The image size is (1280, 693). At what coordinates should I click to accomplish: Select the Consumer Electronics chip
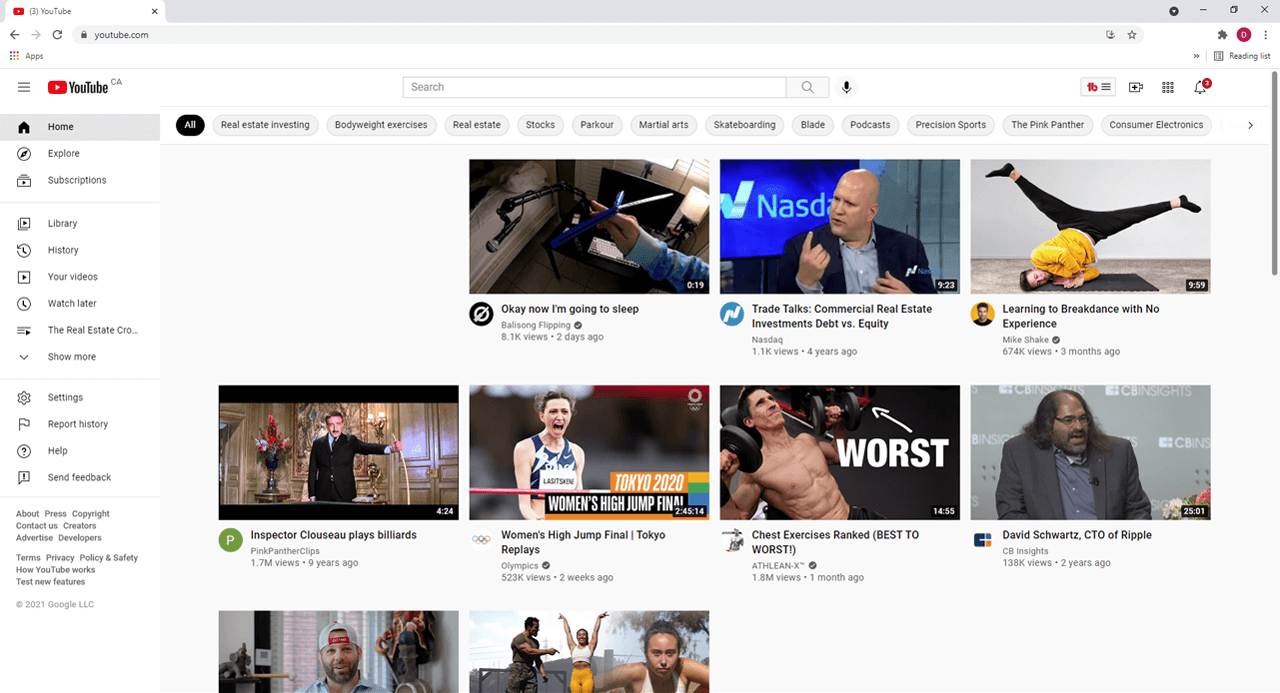[1157, 125]
